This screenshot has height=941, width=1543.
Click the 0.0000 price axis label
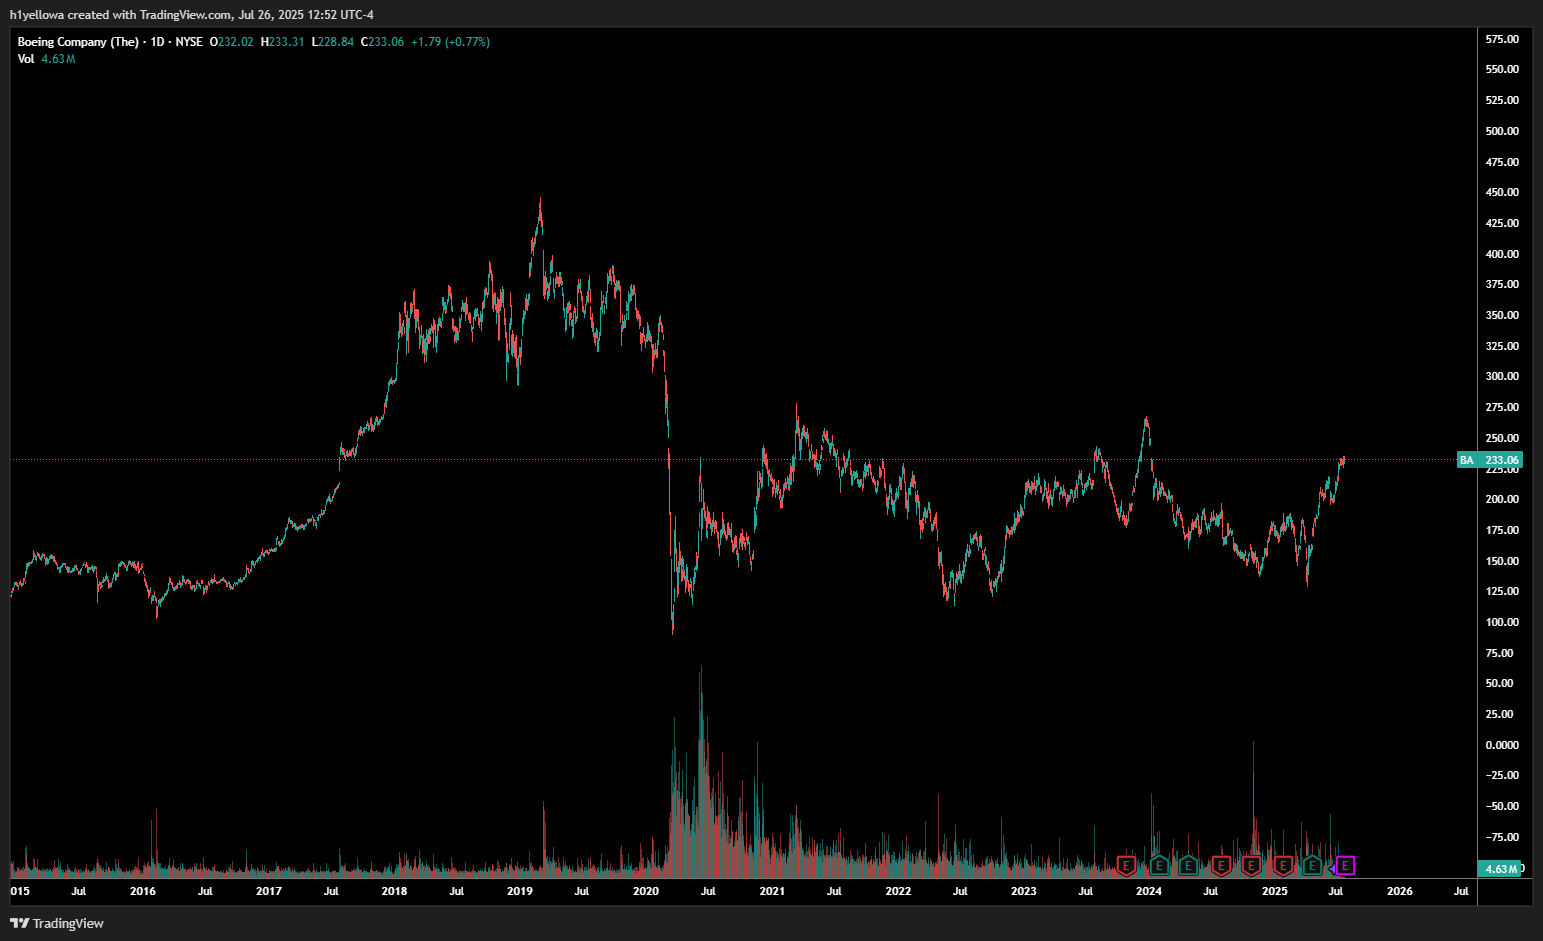click(1502, 745)
